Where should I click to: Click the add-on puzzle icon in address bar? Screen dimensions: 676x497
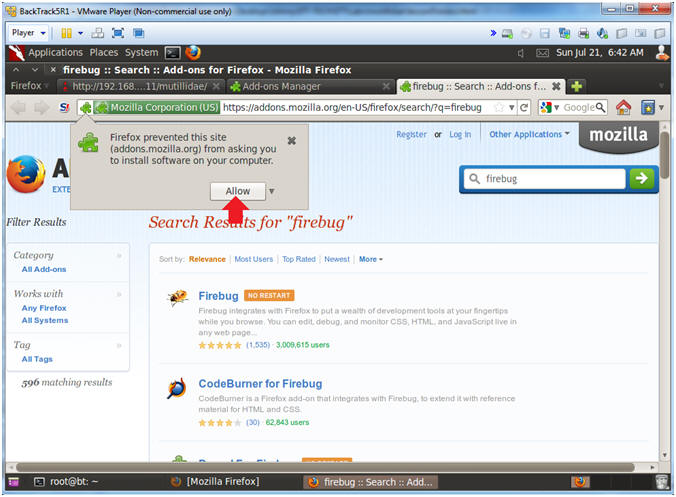click(x=85, y=107)
